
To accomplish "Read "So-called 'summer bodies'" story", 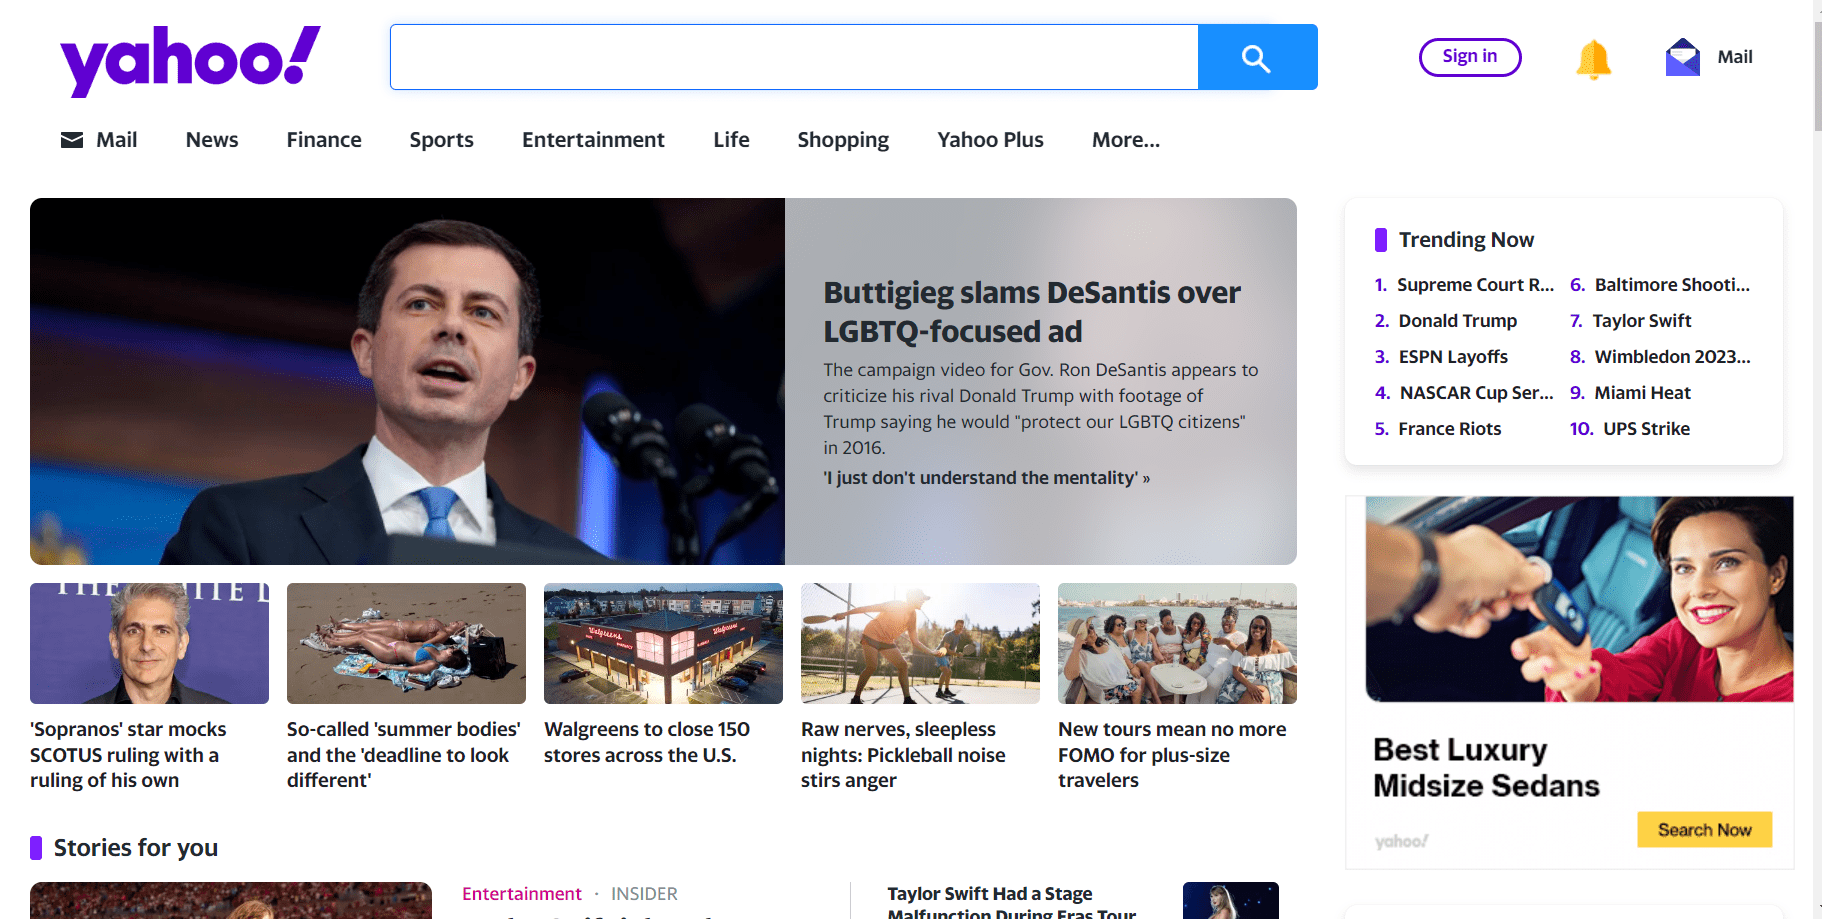I will pyautogui.click(x=404, y=755).
